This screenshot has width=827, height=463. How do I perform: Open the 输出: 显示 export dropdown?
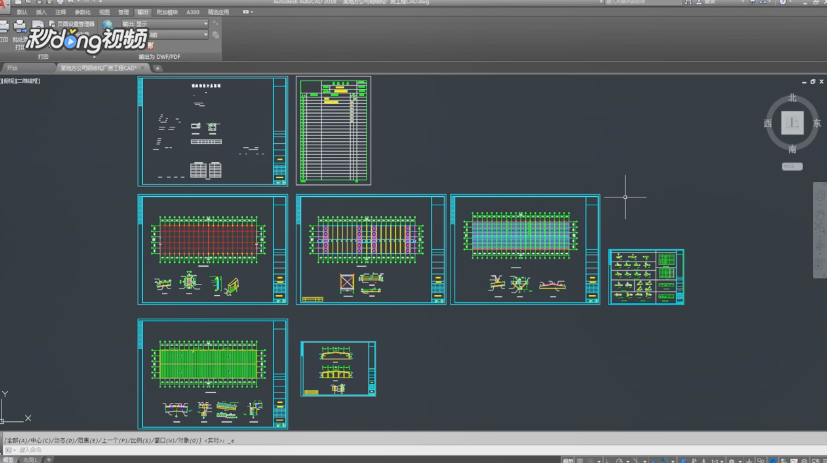[x=164, y=24]
